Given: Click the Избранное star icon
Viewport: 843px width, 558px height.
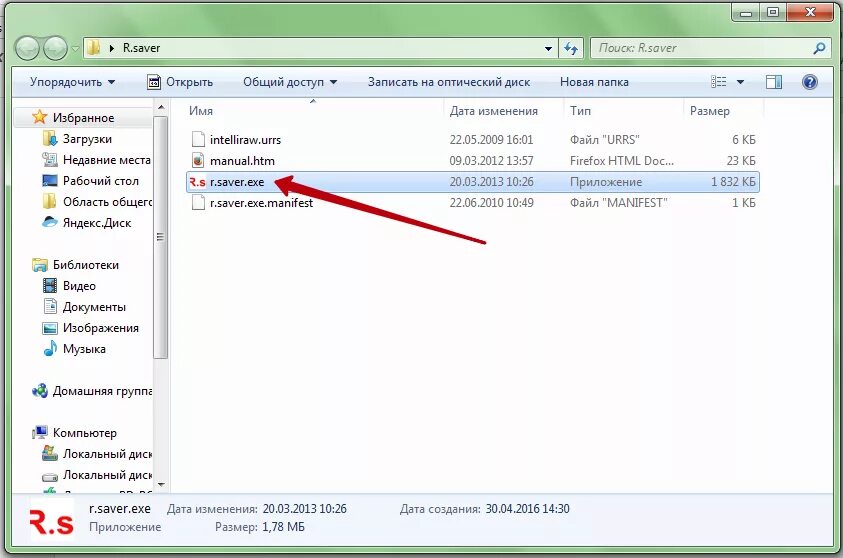Looking at the screenshot, I should tap(39, 117).
